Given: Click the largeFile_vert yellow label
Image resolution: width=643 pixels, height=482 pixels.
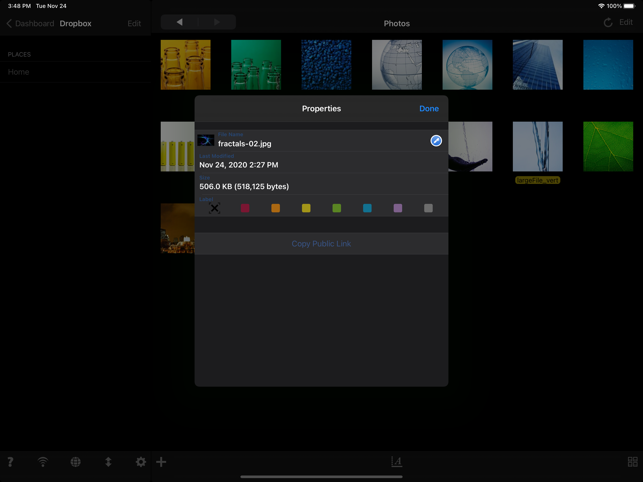Looking at the screenshot, I should click(538, 180).
